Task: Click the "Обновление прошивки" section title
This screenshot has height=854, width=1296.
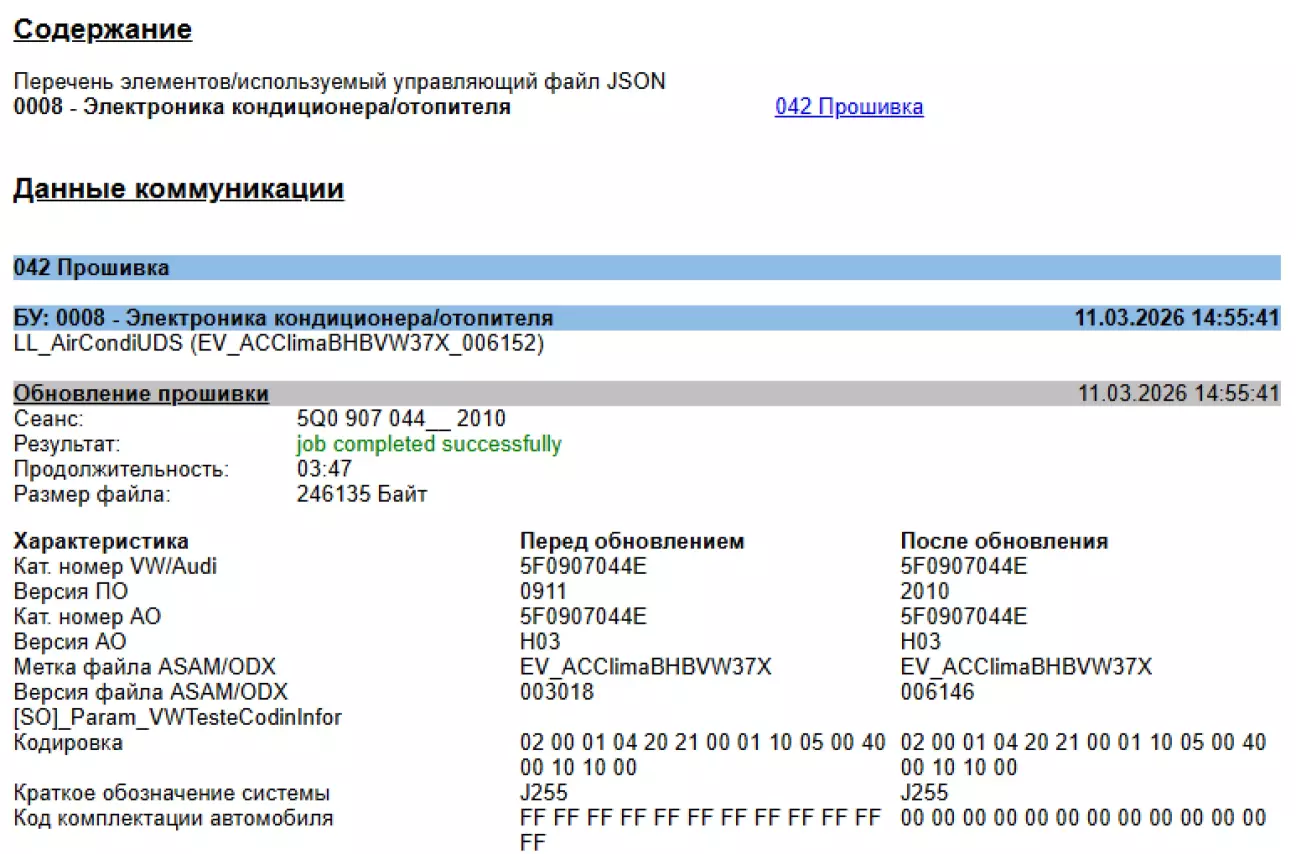Action: click(x=141, y=393)
